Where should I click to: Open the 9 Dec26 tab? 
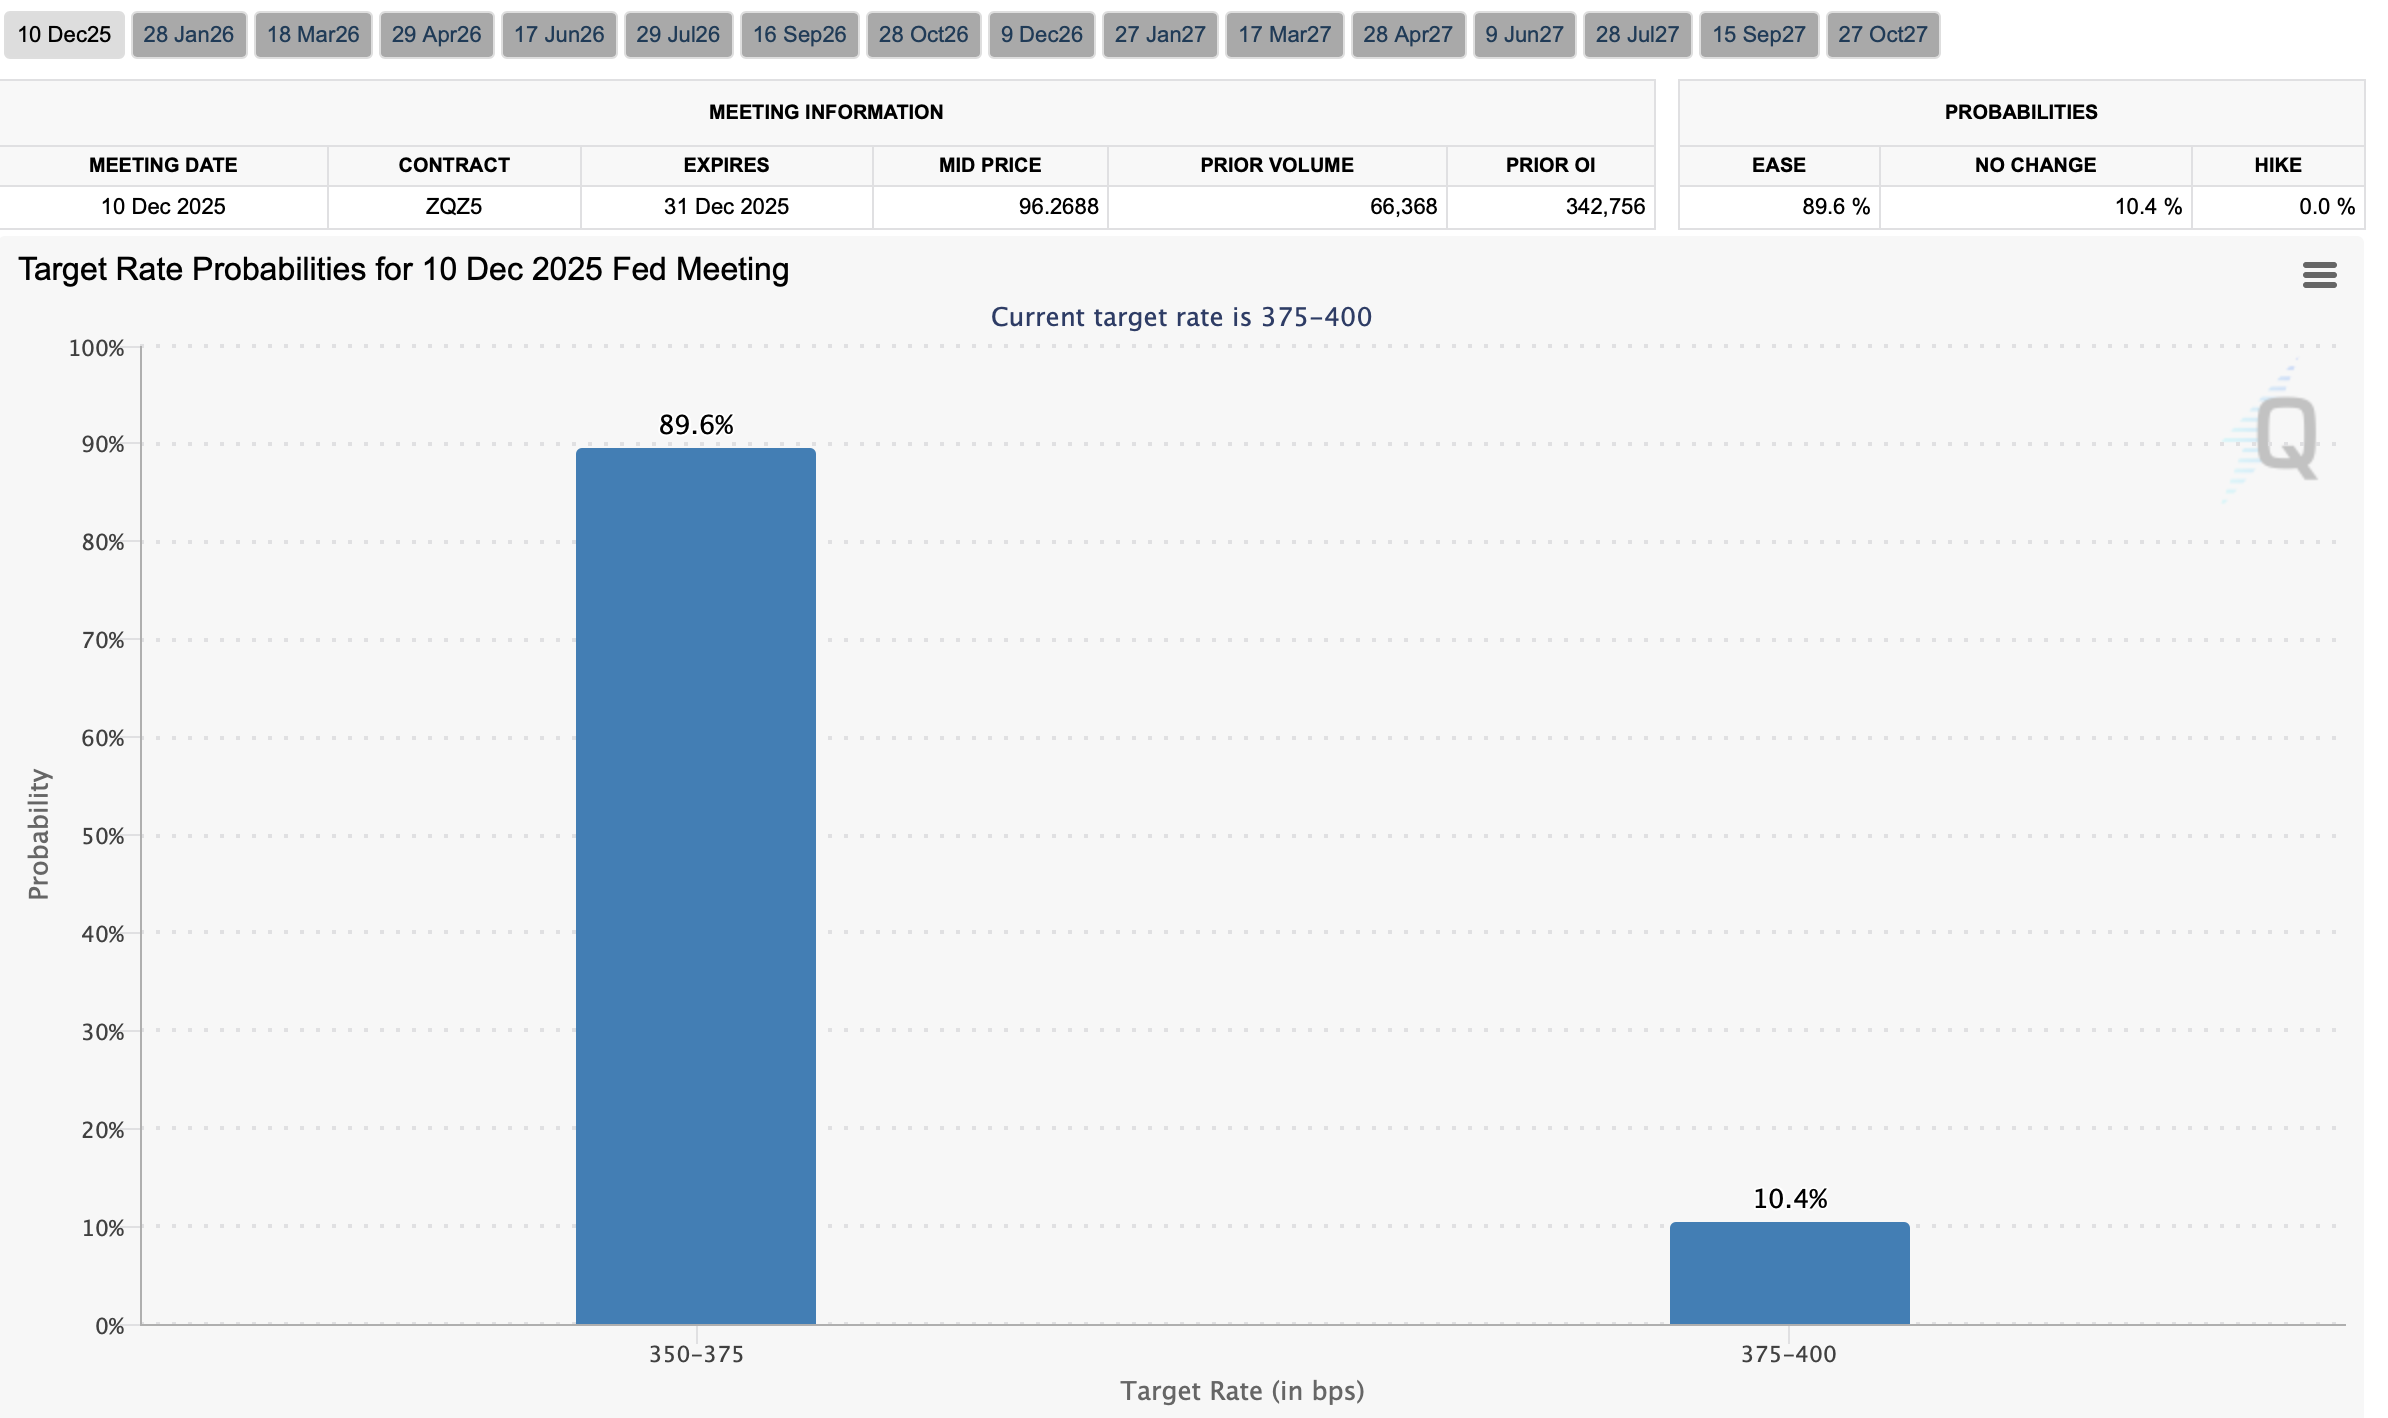click(x=1041, y=35)
